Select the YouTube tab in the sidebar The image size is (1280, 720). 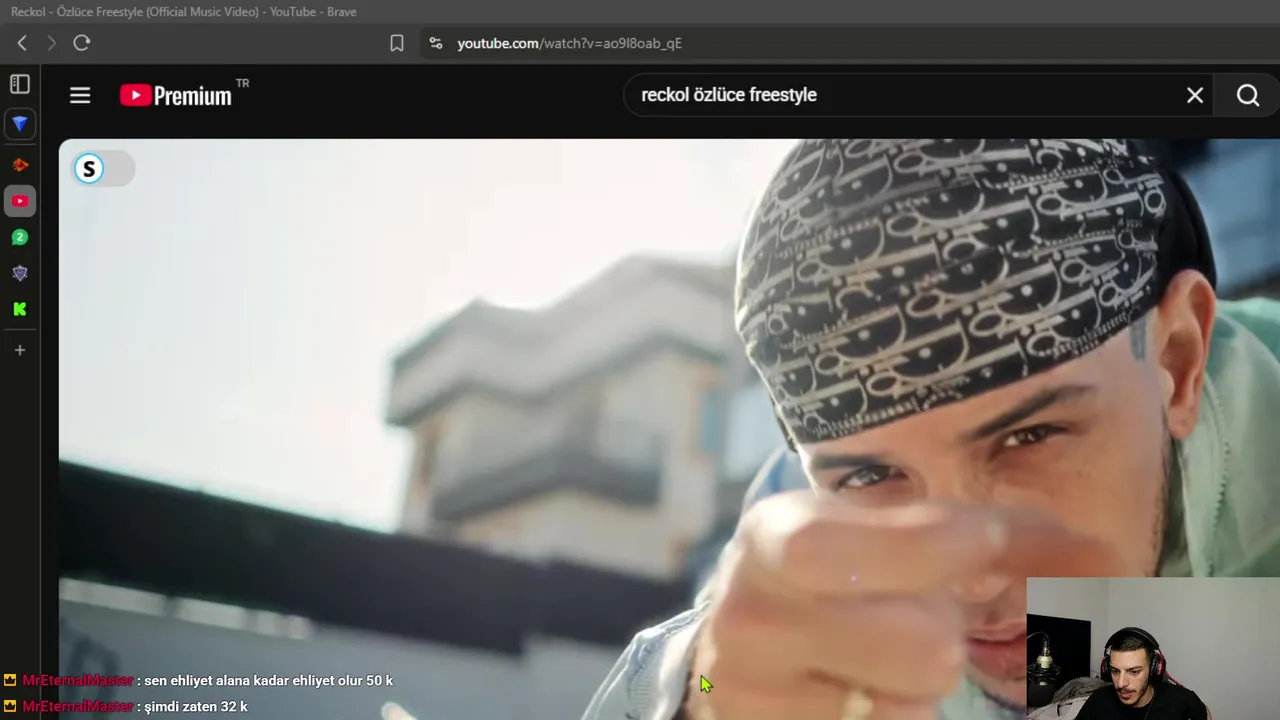tap(20, 201)
